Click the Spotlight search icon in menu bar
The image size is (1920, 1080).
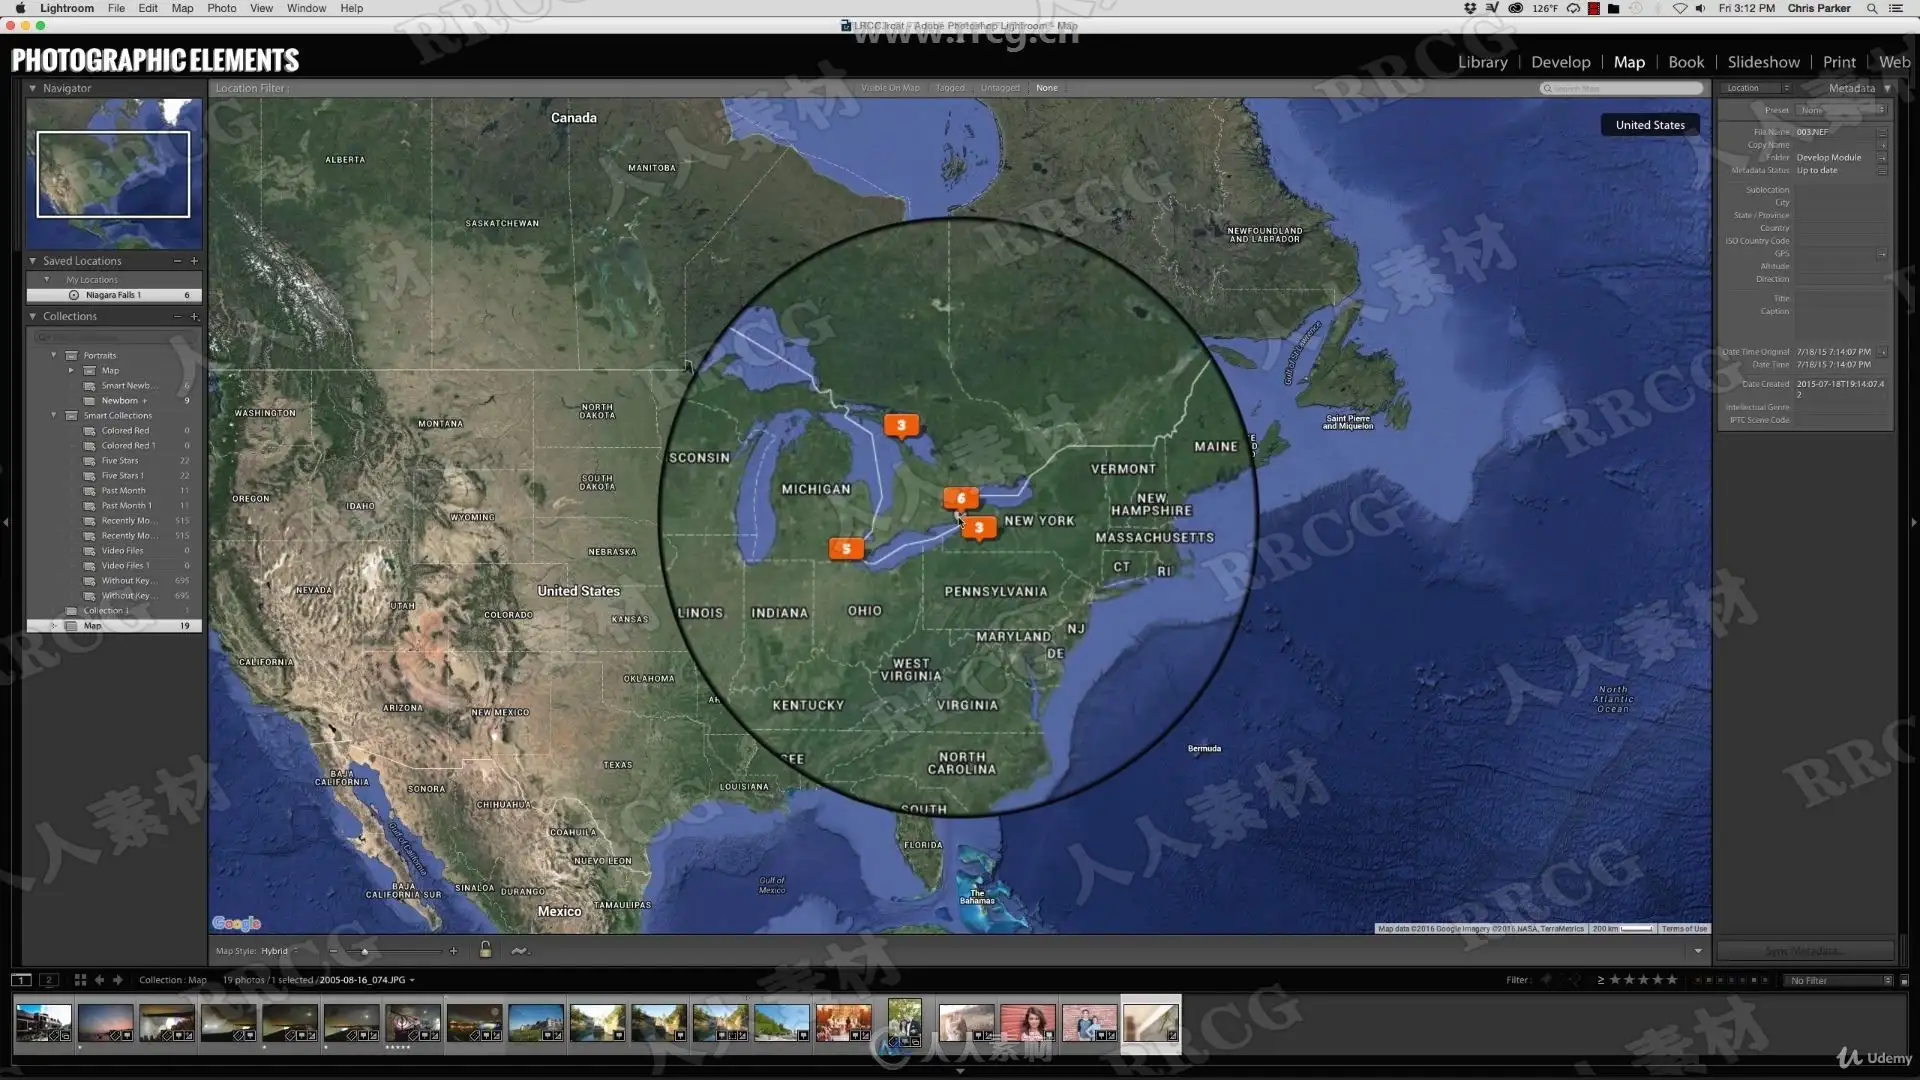(x=1872, y=8)
